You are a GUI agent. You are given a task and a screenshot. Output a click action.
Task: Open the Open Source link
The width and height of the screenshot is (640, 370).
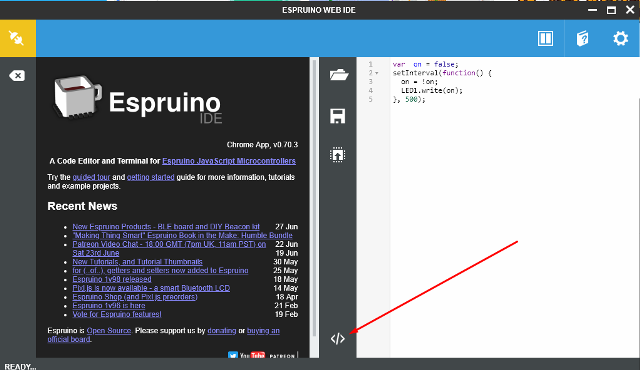[109, 330]
